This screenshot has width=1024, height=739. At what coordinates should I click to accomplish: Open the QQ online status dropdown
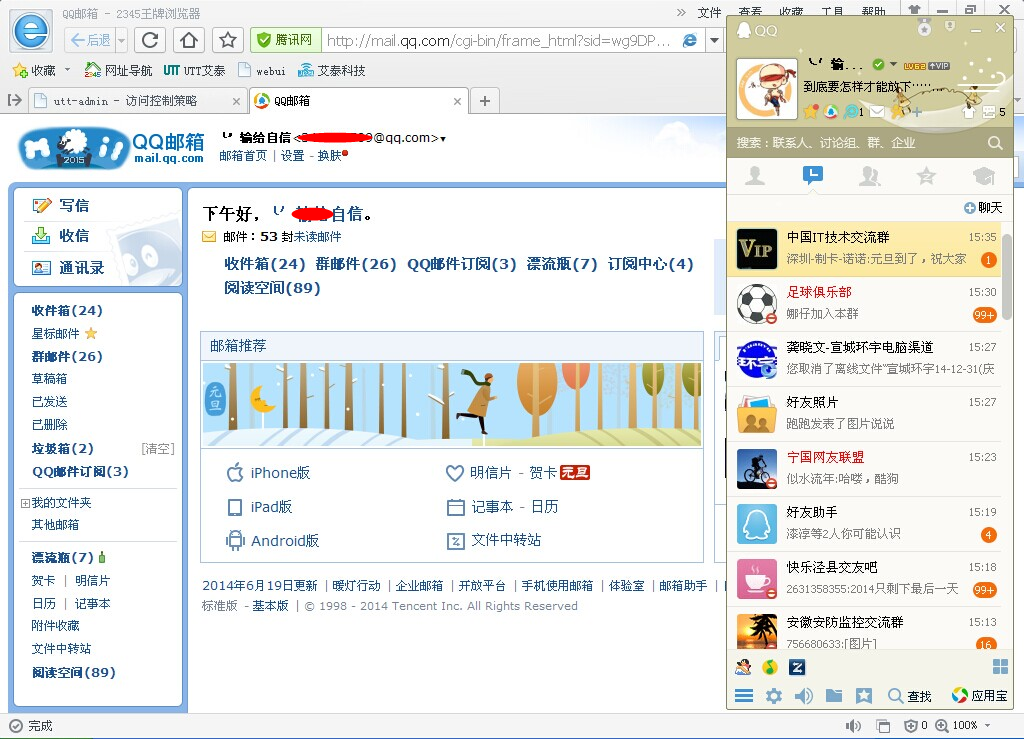pos(893,65)
